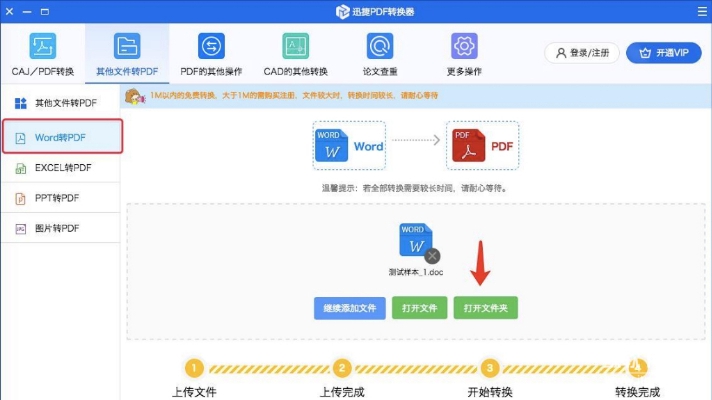Select PPT转PDF in the sidebar

[x=61, y=198]
